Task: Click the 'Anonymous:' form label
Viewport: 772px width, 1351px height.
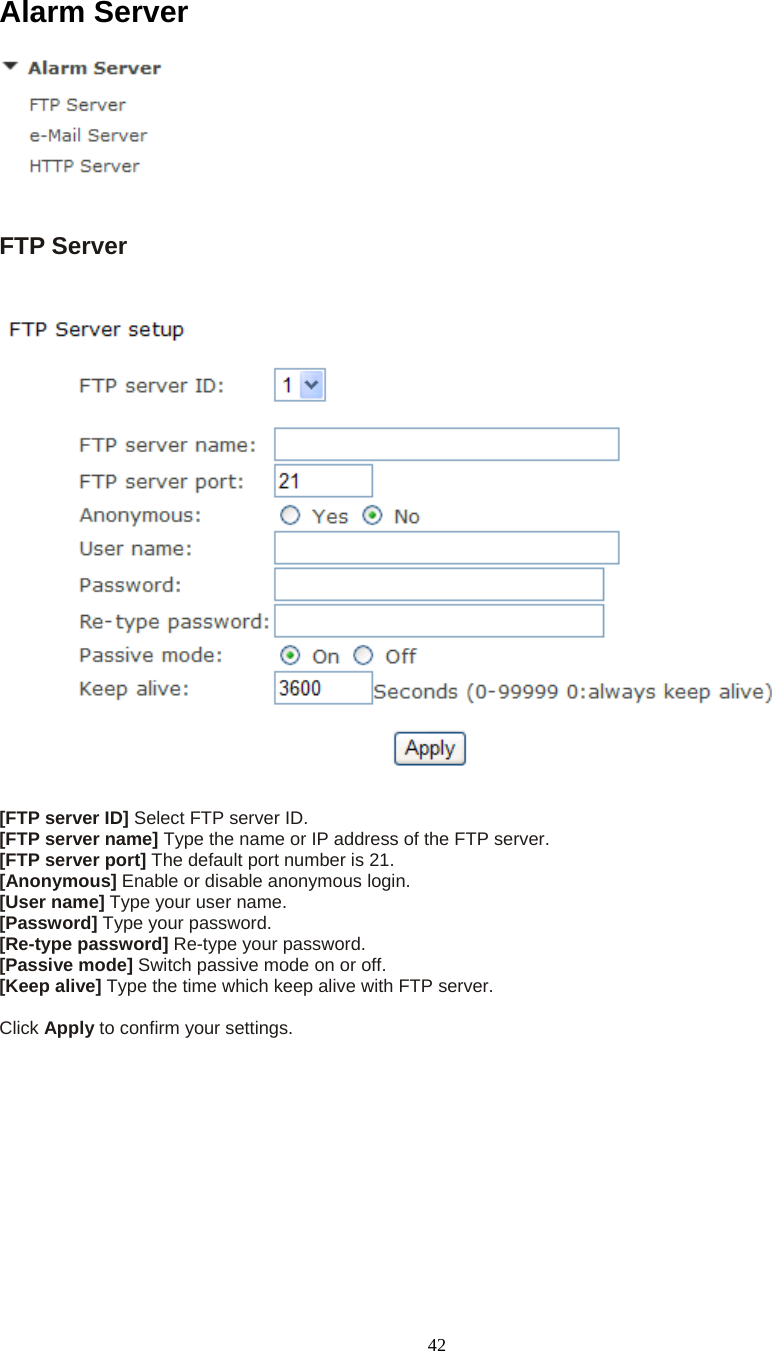Action: (140, 515)
